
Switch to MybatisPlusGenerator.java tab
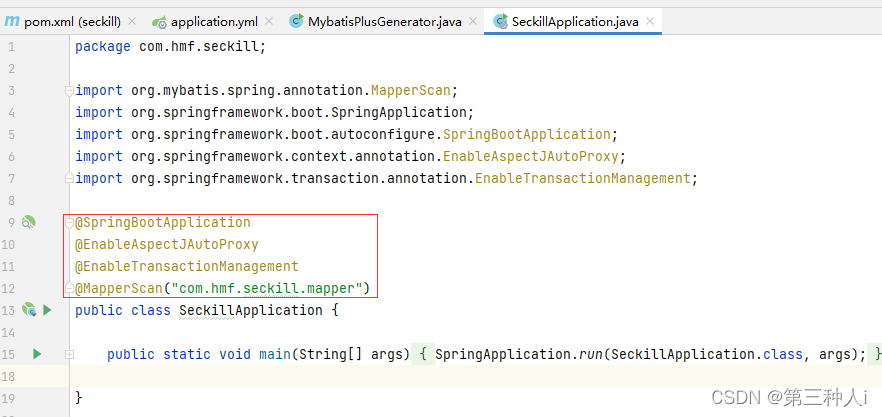pos(384,21)
